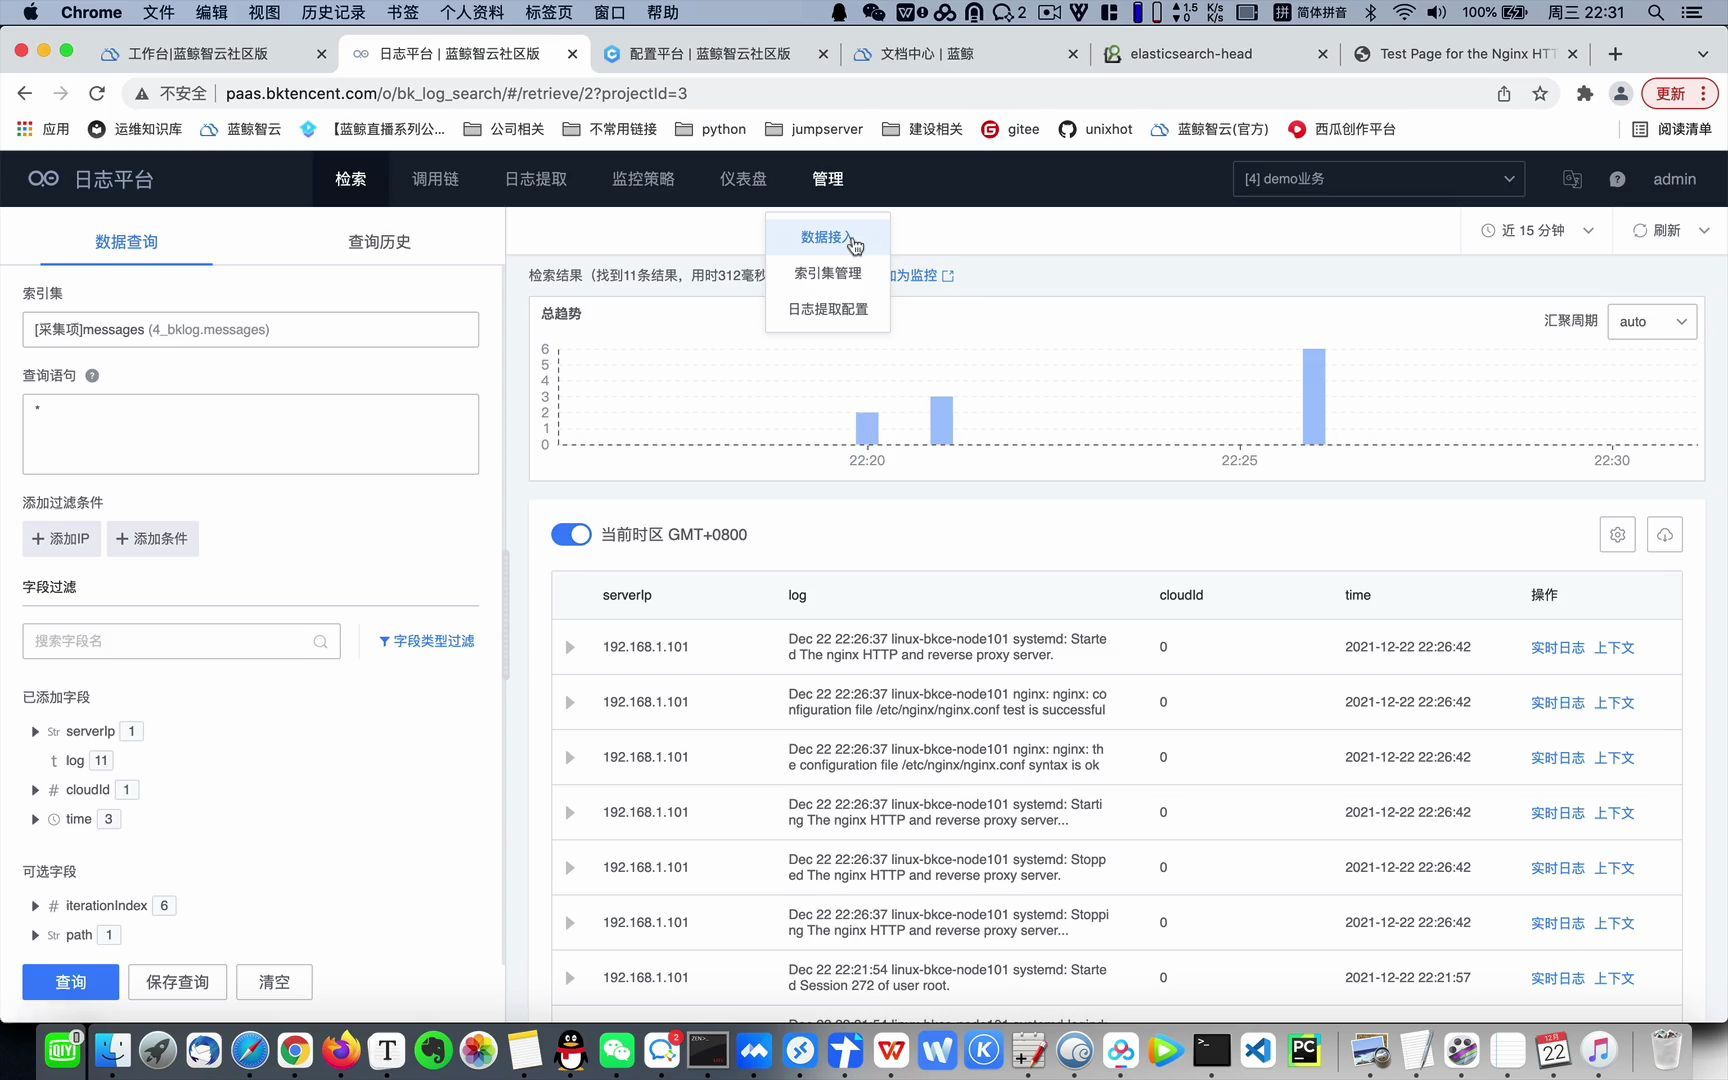
Task: Click the 索引集 selection field
Action: pyautogui.click(x=250, y=330)
